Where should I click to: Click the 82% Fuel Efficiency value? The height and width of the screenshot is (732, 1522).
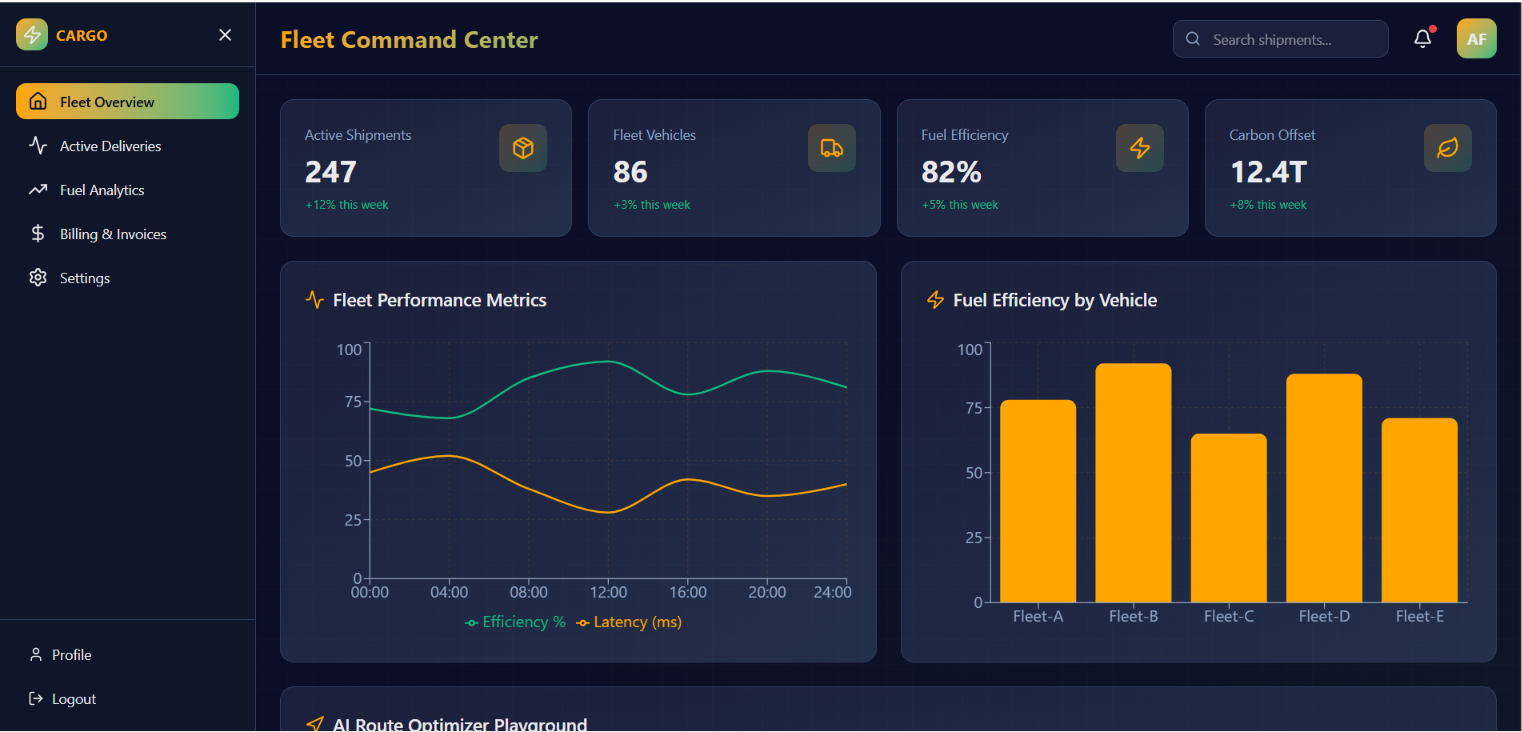[x=951, y=172]
